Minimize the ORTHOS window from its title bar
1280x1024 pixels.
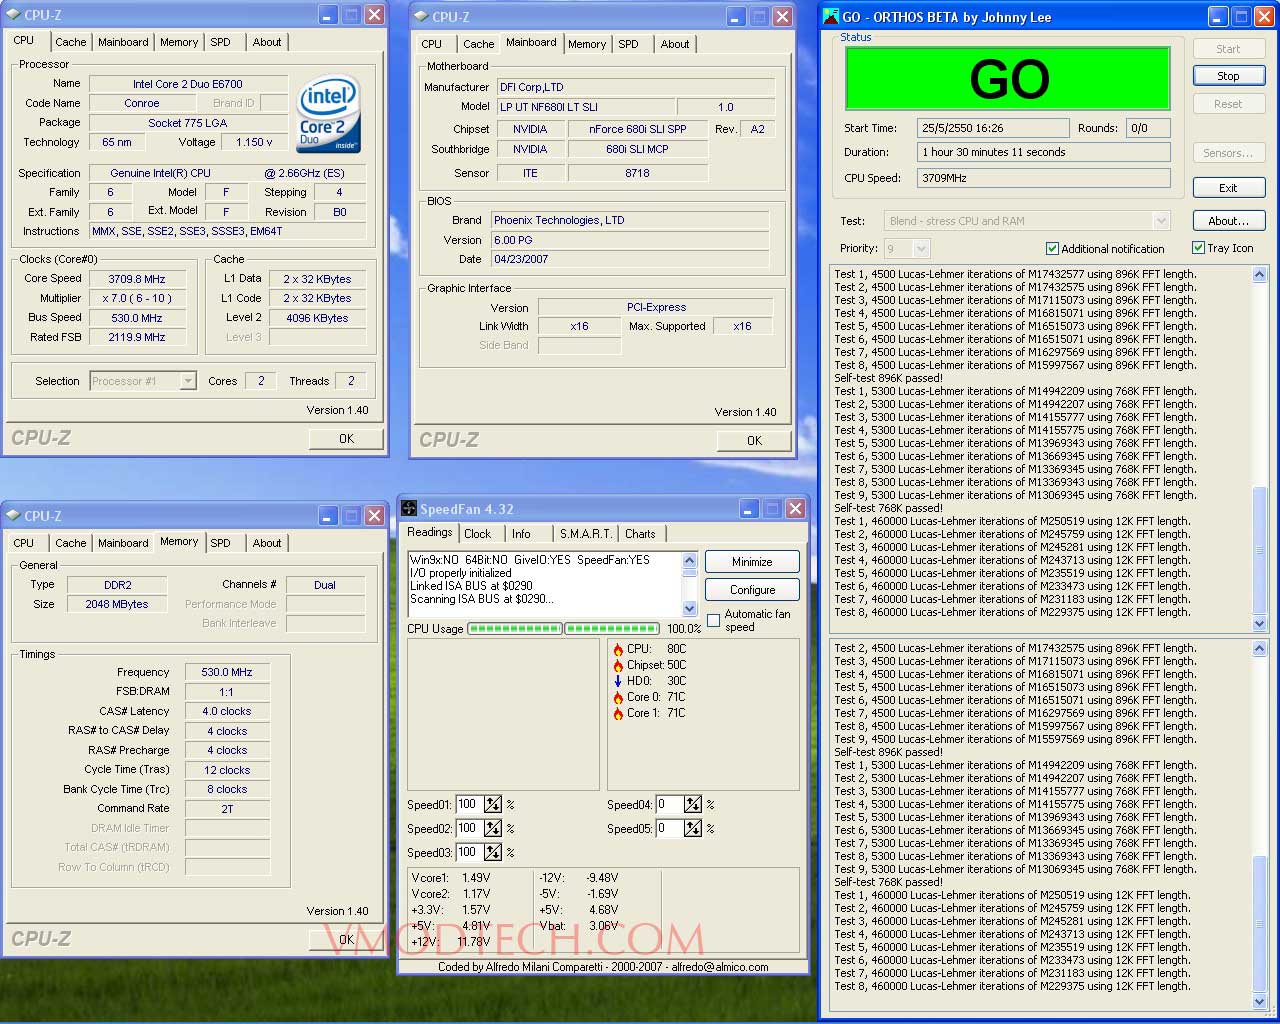(1218, 16)
